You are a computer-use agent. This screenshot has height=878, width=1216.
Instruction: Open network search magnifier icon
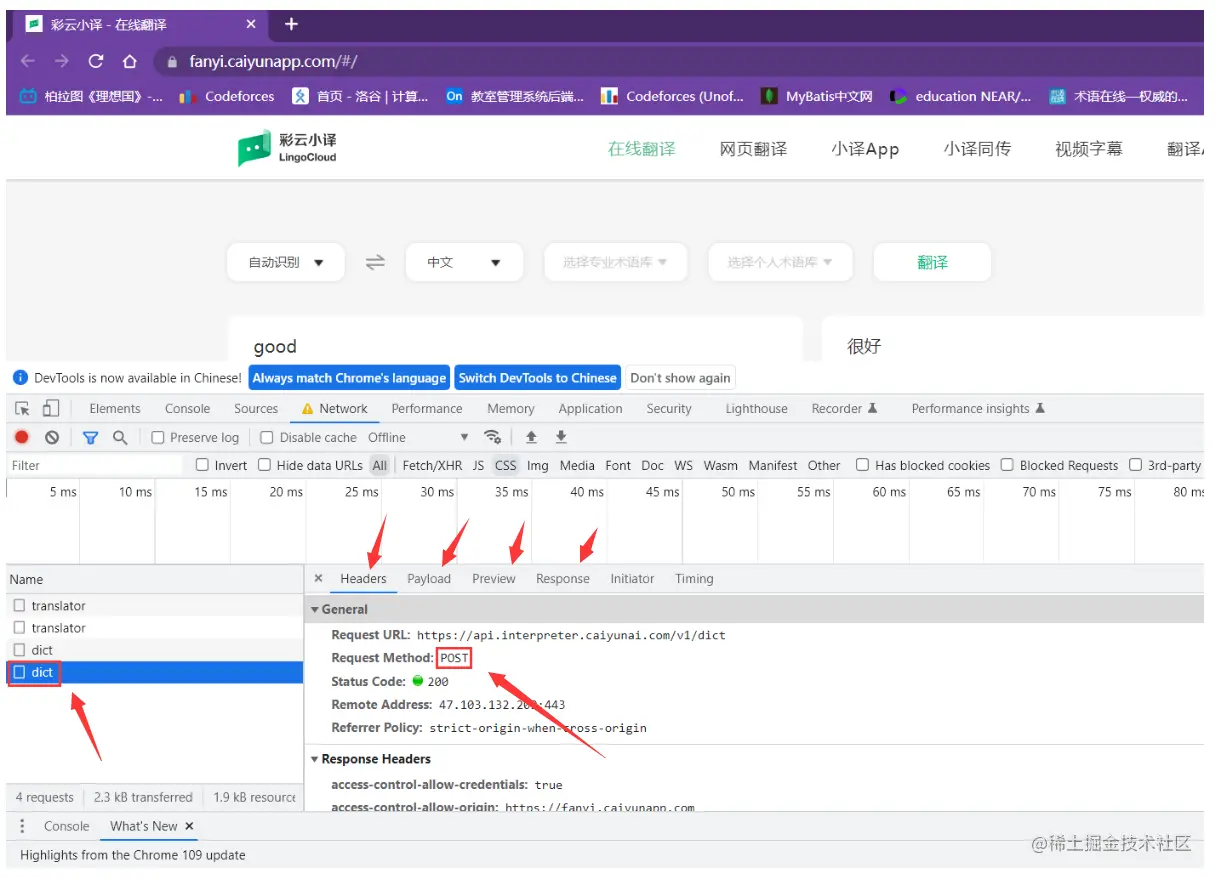point(120,437)
